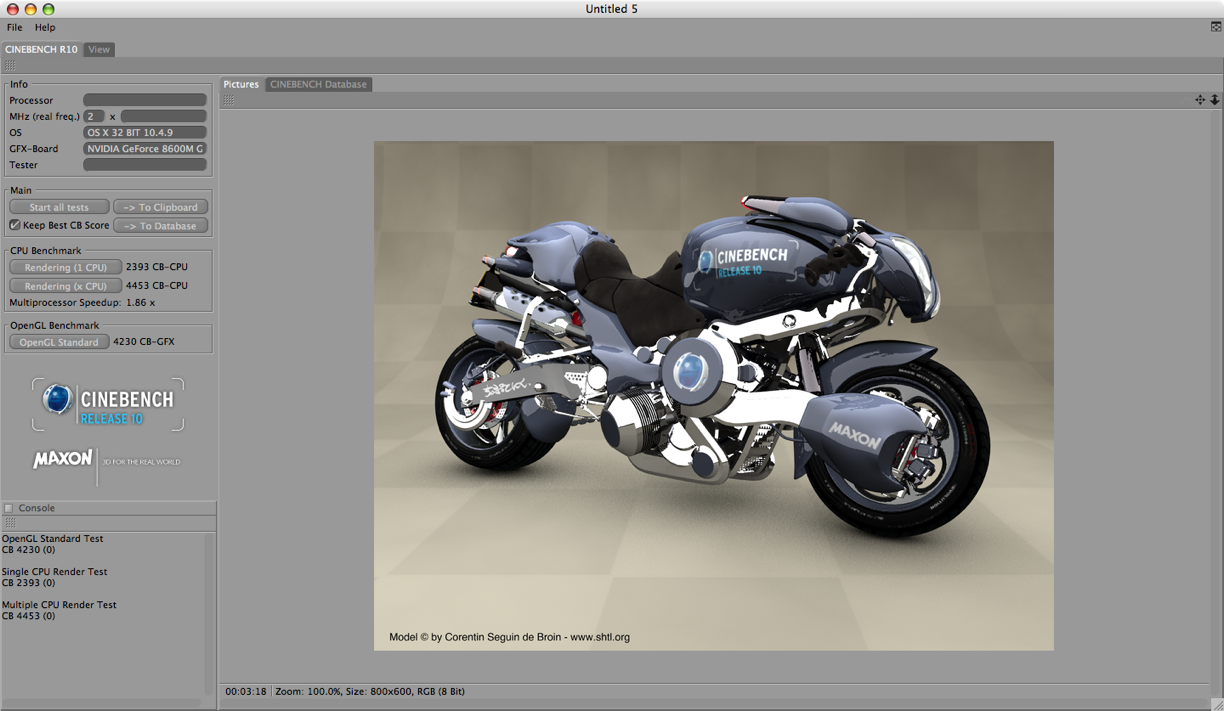1224x711 pixels.
Task: Click the grip handle icon under the Console header
Action: click(10, 523)
